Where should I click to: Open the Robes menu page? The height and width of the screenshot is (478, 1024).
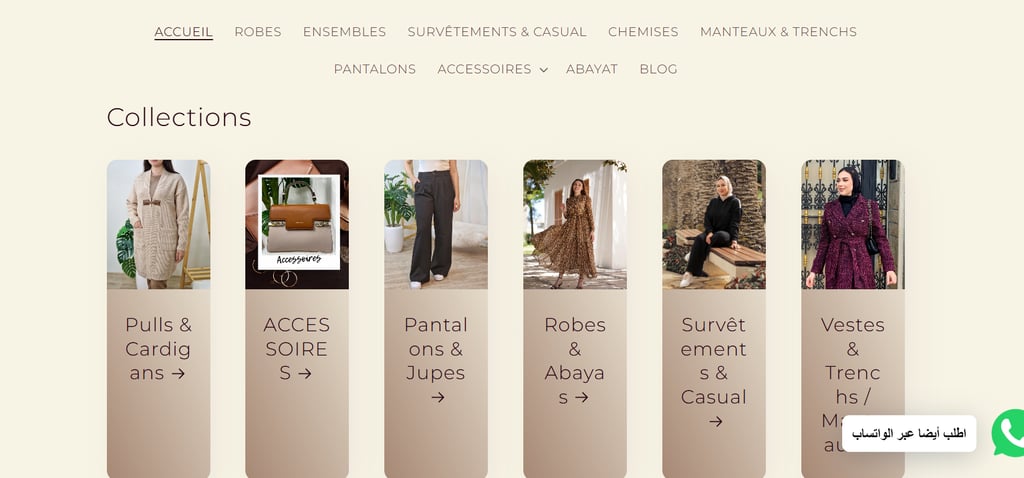pyautogui.click(x=258, y=32)
